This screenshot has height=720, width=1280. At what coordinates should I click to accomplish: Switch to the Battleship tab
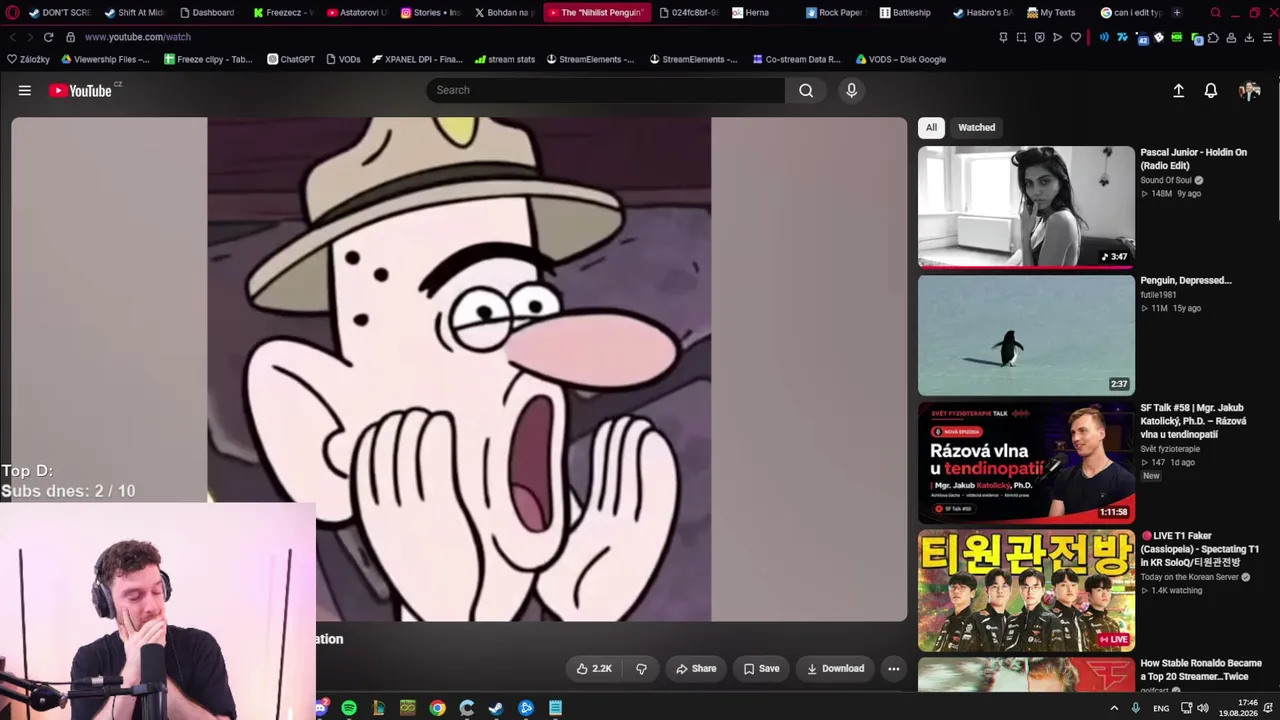coord(906,13)
